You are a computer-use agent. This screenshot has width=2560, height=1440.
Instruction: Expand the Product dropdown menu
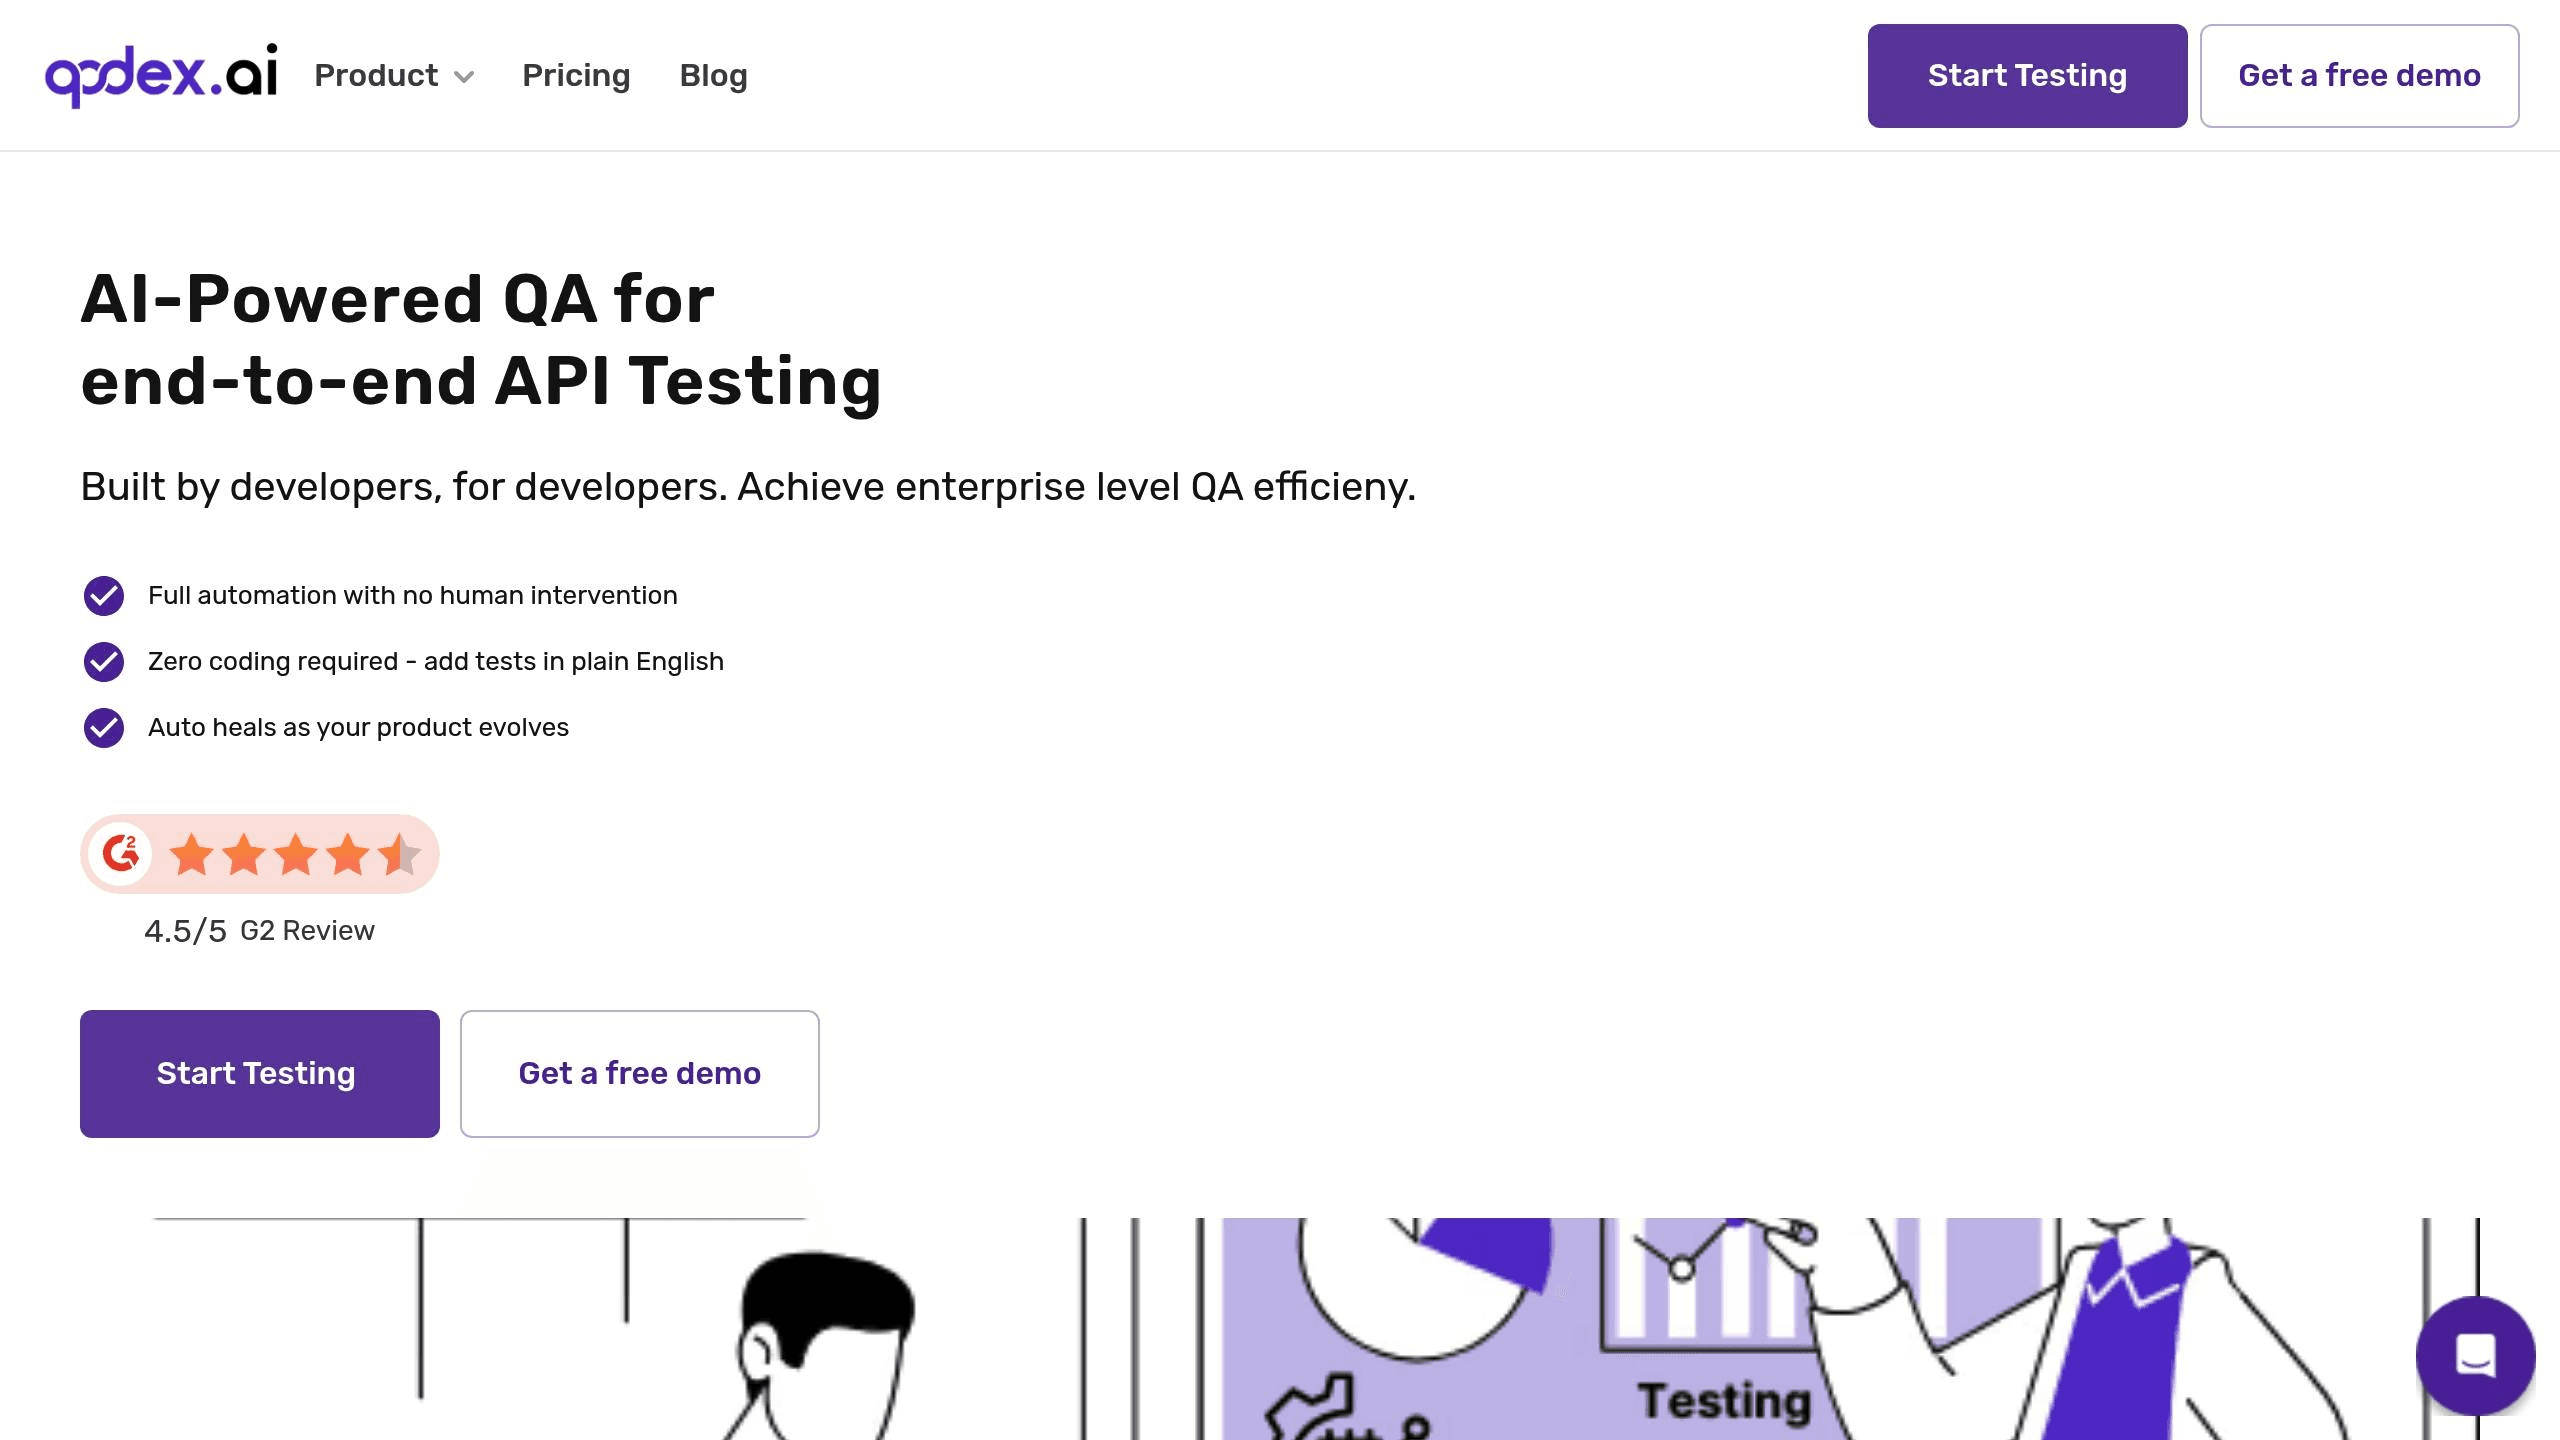pos(394,76)
